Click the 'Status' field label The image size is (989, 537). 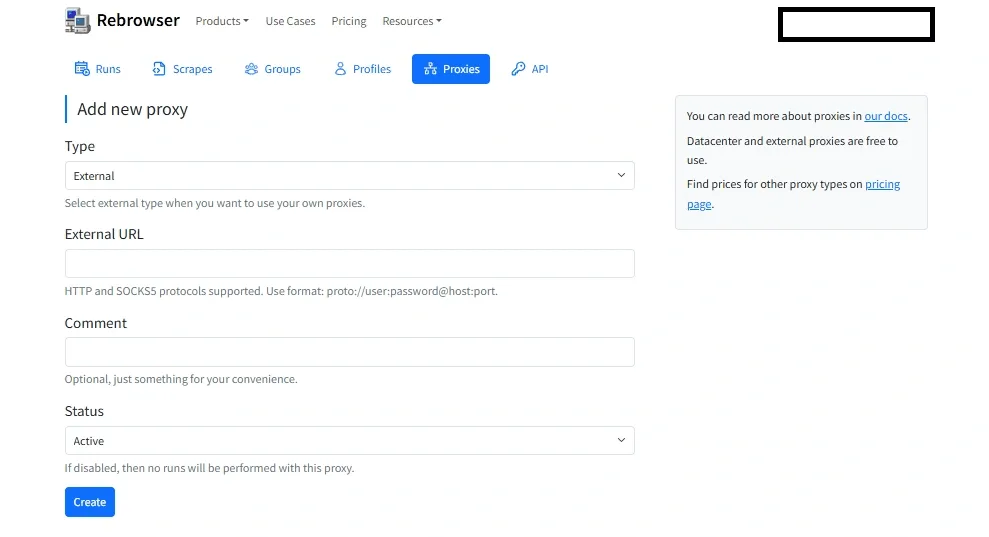tap(84, 411)
